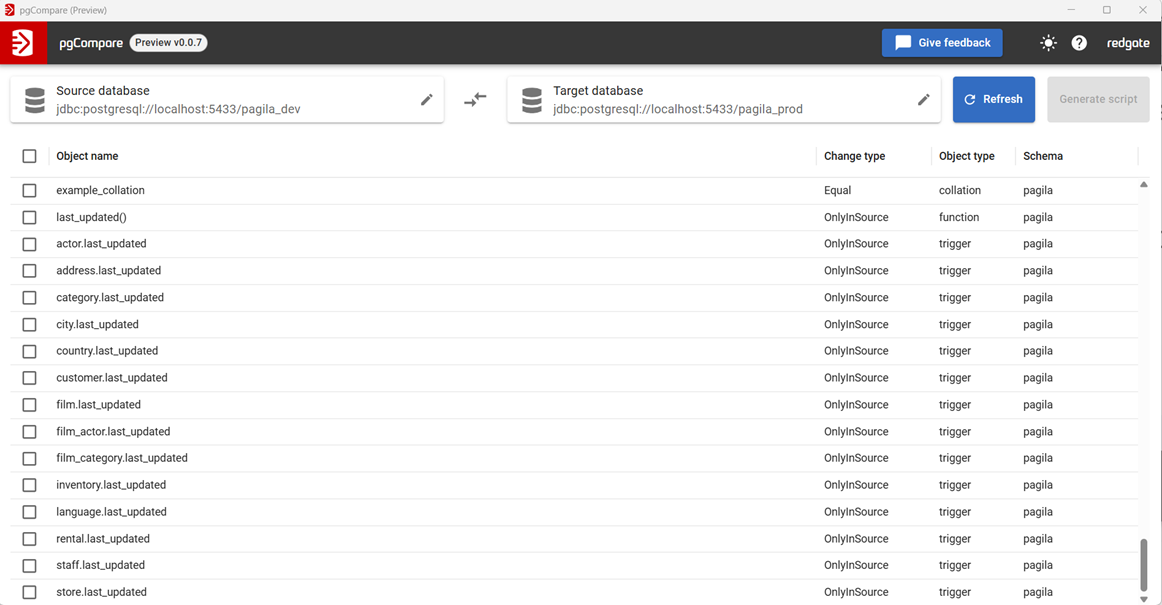Edit target database with pencil icon
The width and height of the screenshot is (1162, 605).
click(x=924, y=100)
